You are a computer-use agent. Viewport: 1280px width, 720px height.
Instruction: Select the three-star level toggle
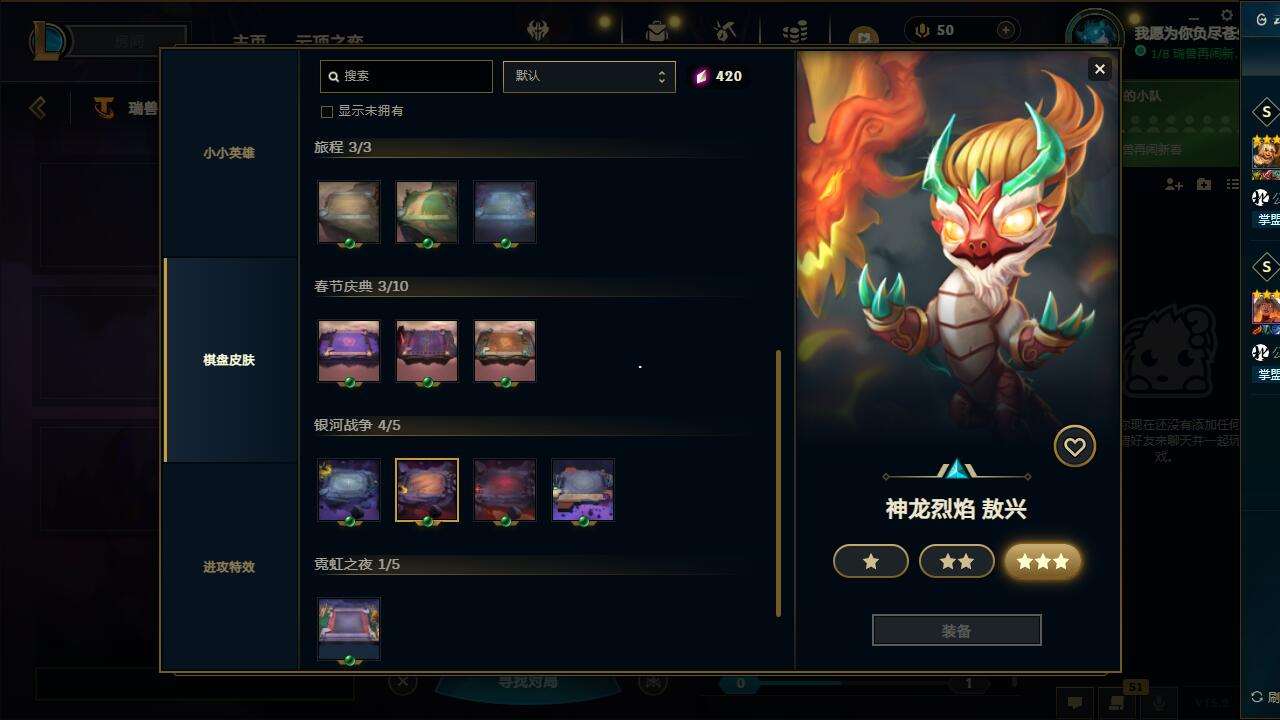[1043, 561]
